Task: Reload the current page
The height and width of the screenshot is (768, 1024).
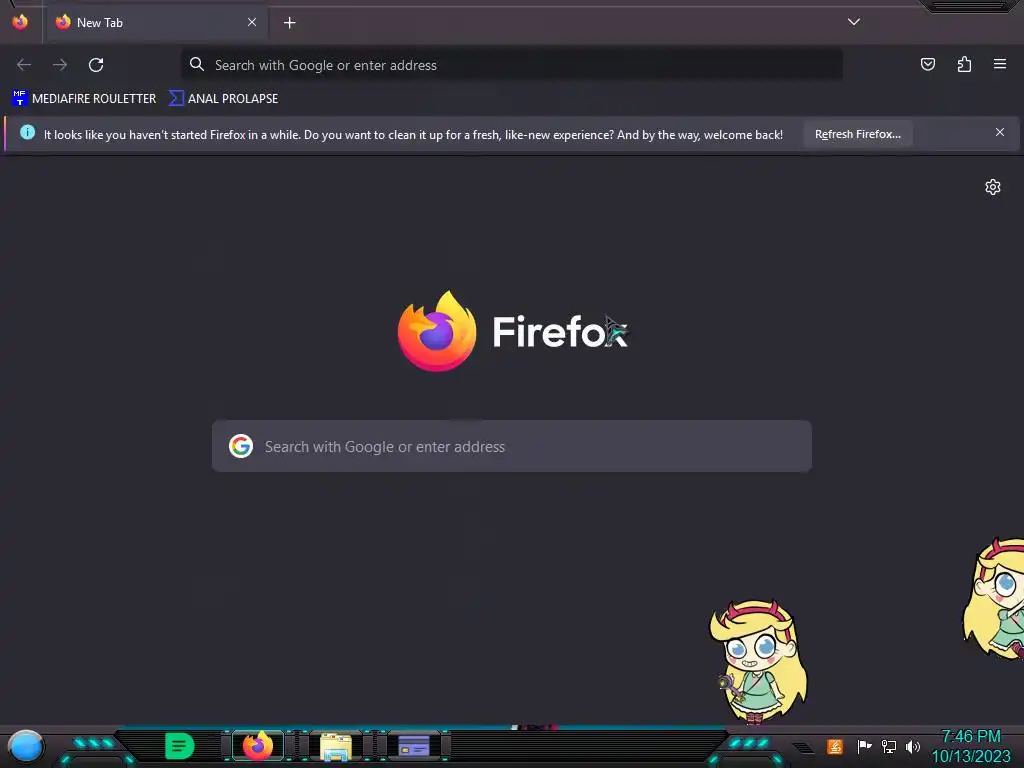Action: [96, 65]
